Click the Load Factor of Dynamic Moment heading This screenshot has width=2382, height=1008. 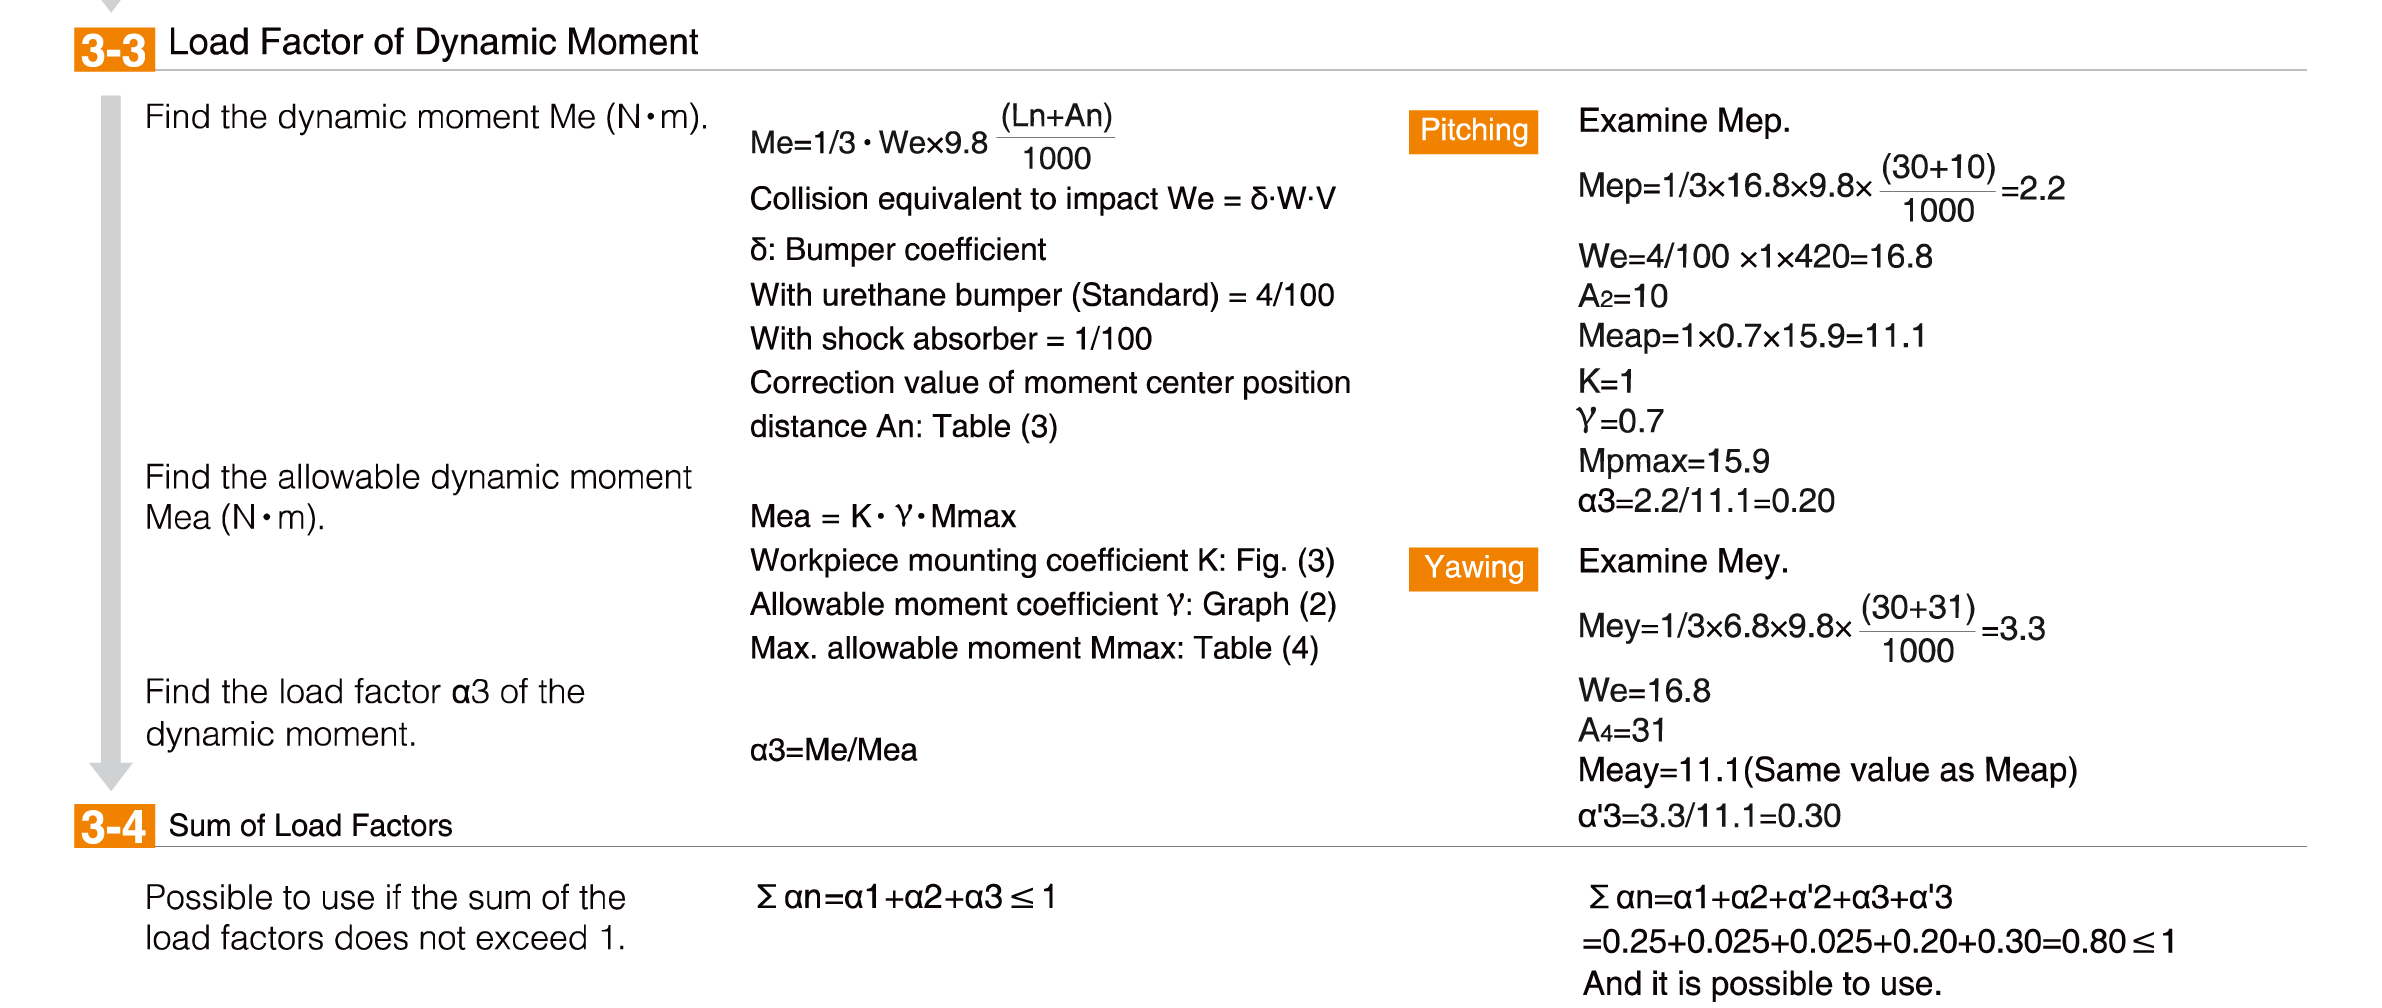[433, 42]
